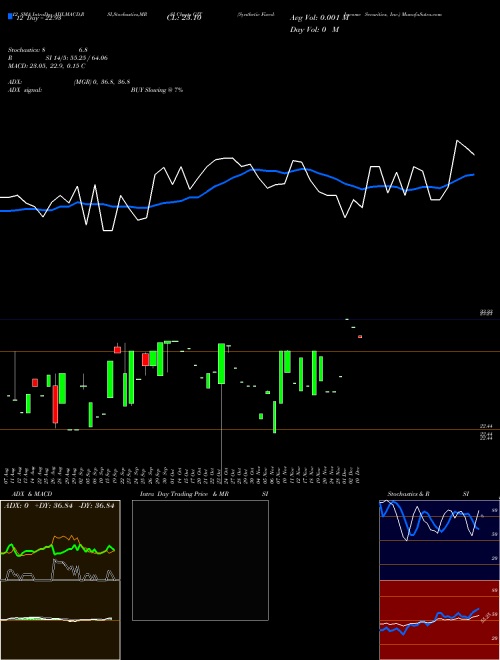500x660 pixels.
Task: Click the ADX line chart panel
Action: point(60,541)
